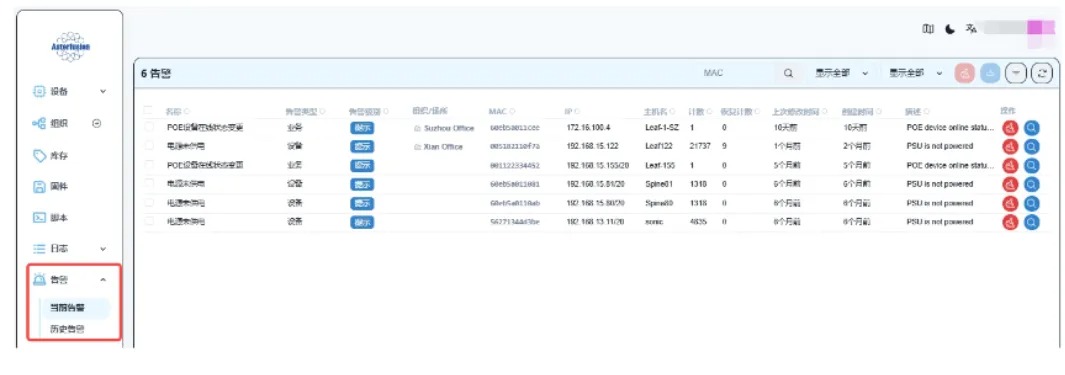Select 历史告警 in the sidebar submenu
The width and height of the screenshot is (1065, 375).
68,329
